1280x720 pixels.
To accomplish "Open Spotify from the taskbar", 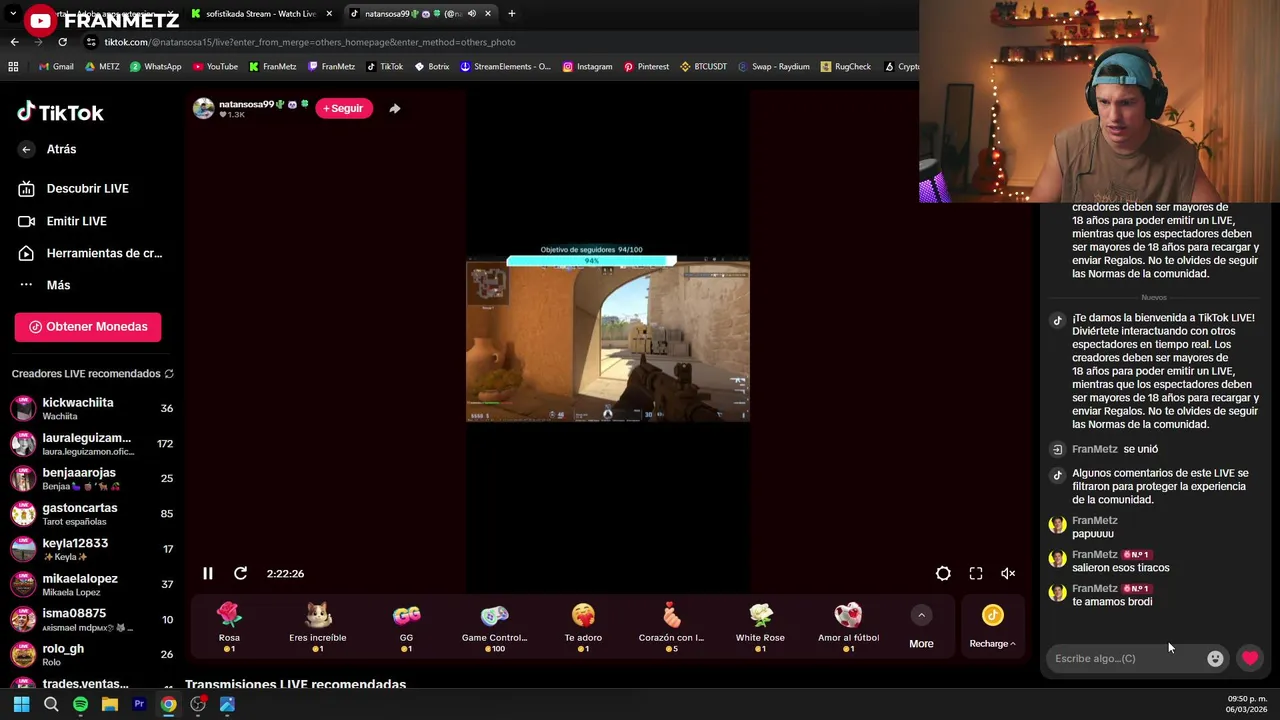I will [80, 704].
